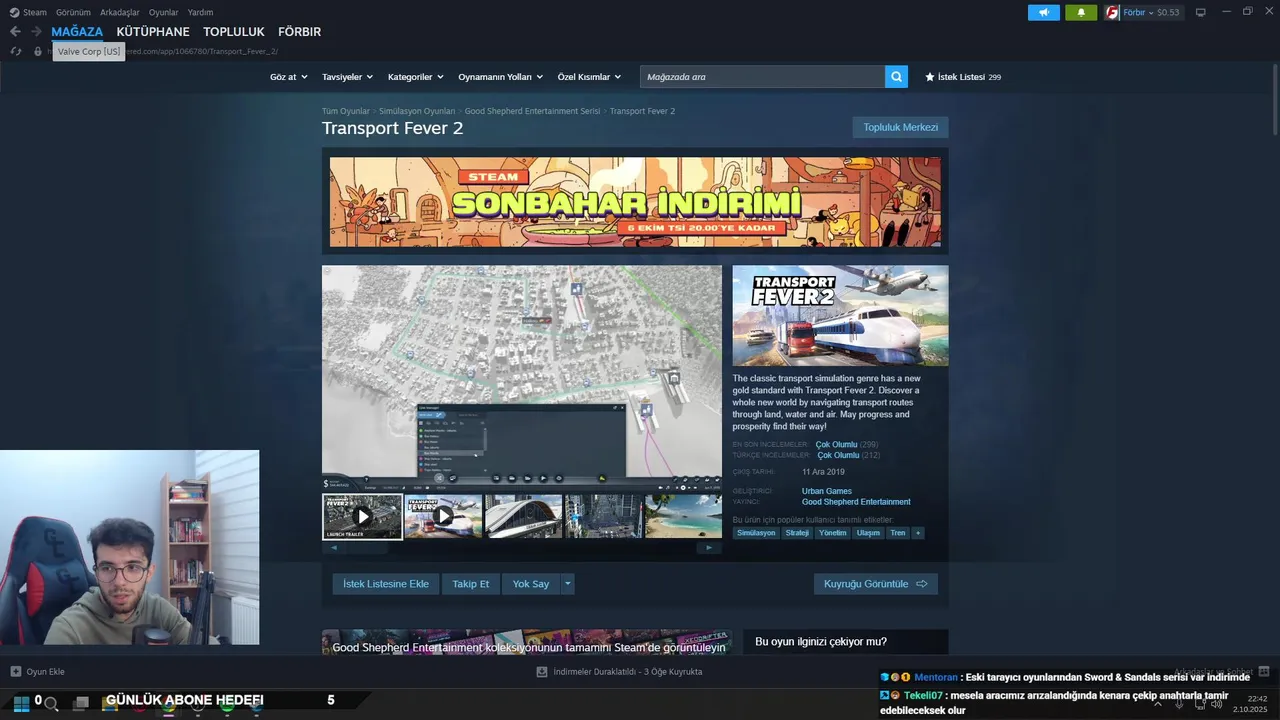Viewport: 1280px width, 720px height.
Task: Expand the Kategoriler dropdown
Action: (x=415, y=77)
